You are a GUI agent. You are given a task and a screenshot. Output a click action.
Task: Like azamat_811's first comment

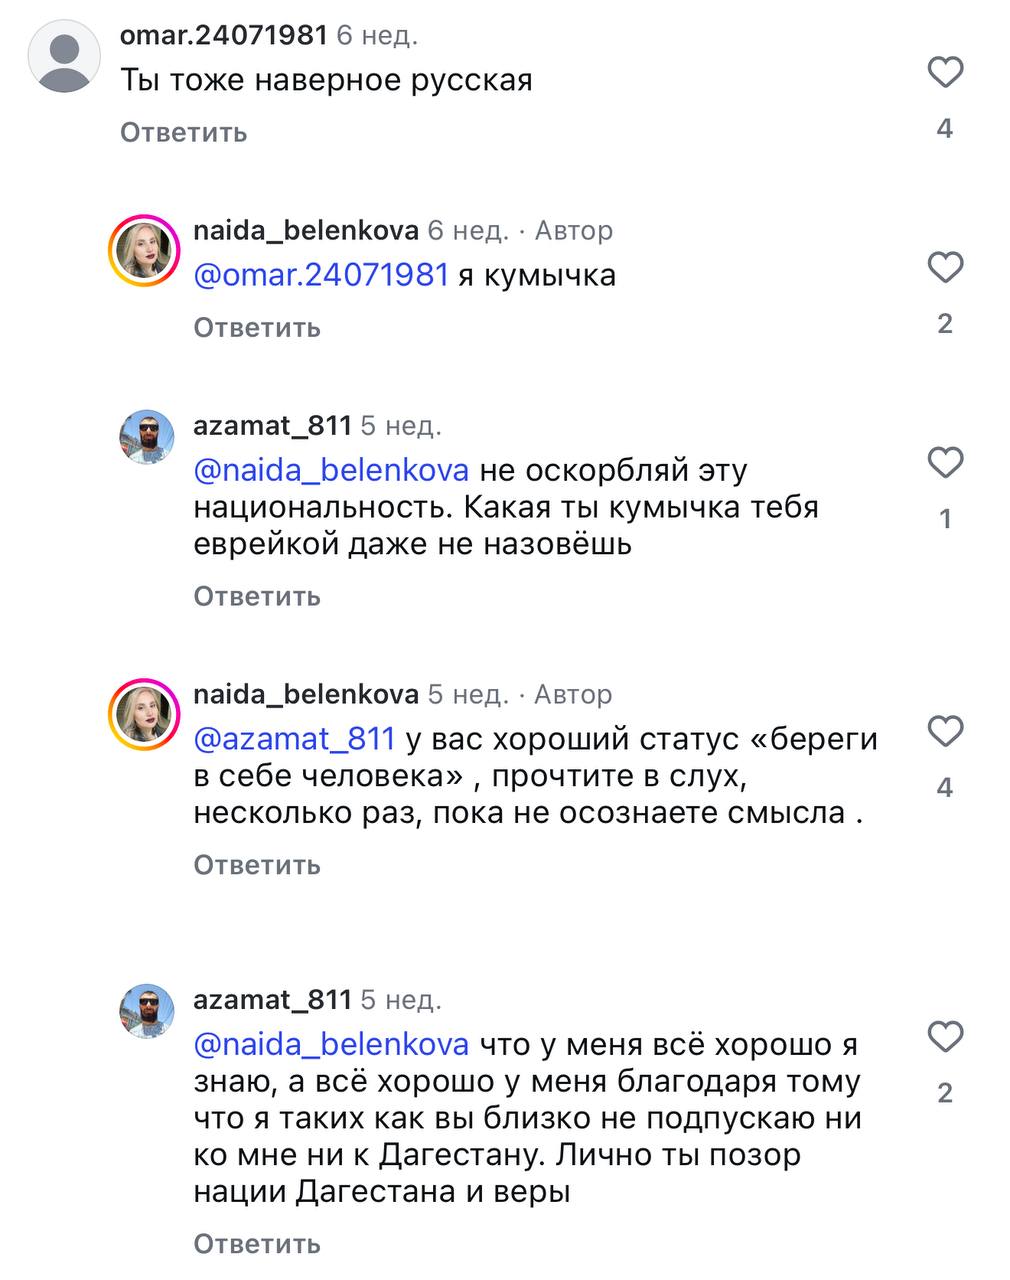943,462
